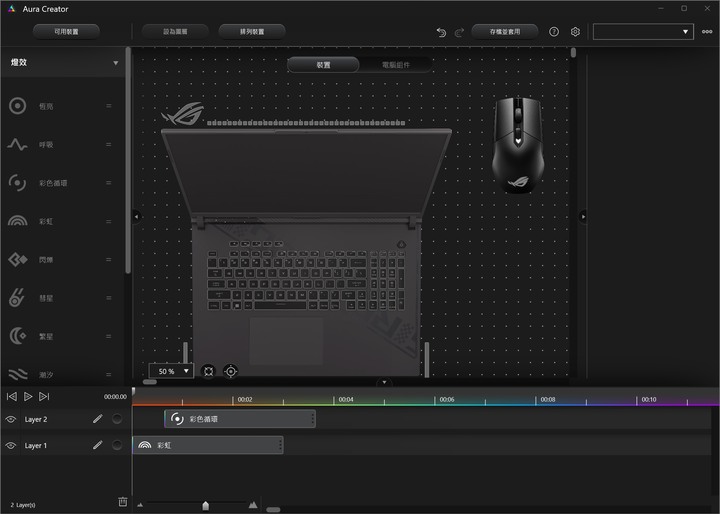Select the ROG mouse device on canvas
Viewport: 720px width, 514px height.
point(518,145)
